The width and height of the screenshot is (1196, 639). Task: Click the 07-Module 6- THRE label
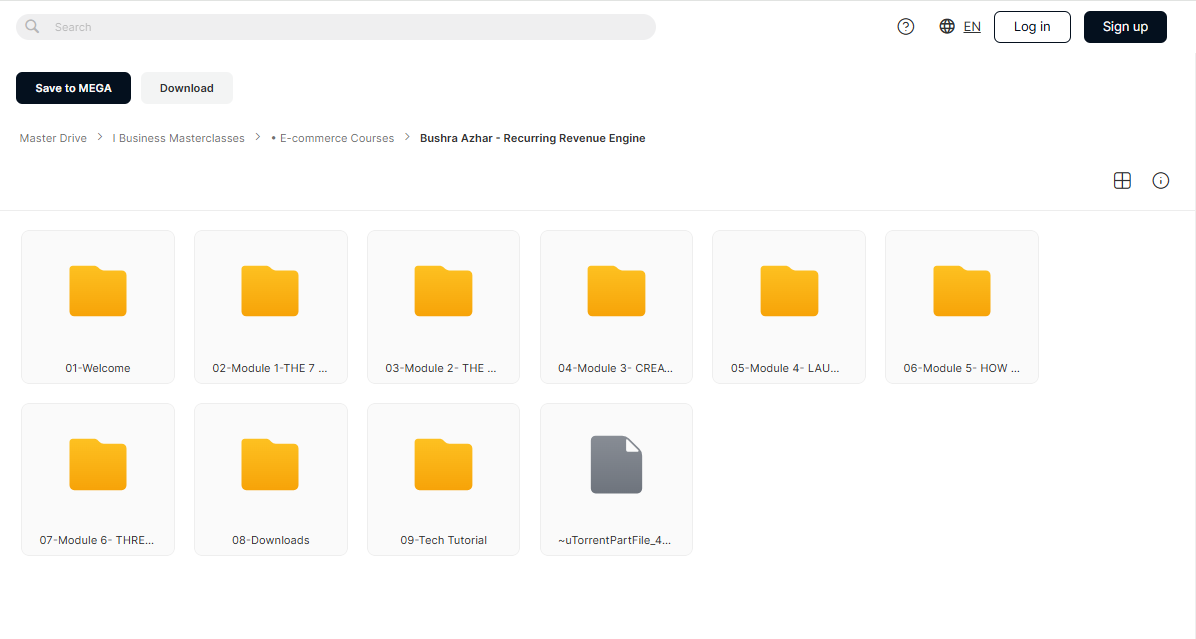coord(97,541)
